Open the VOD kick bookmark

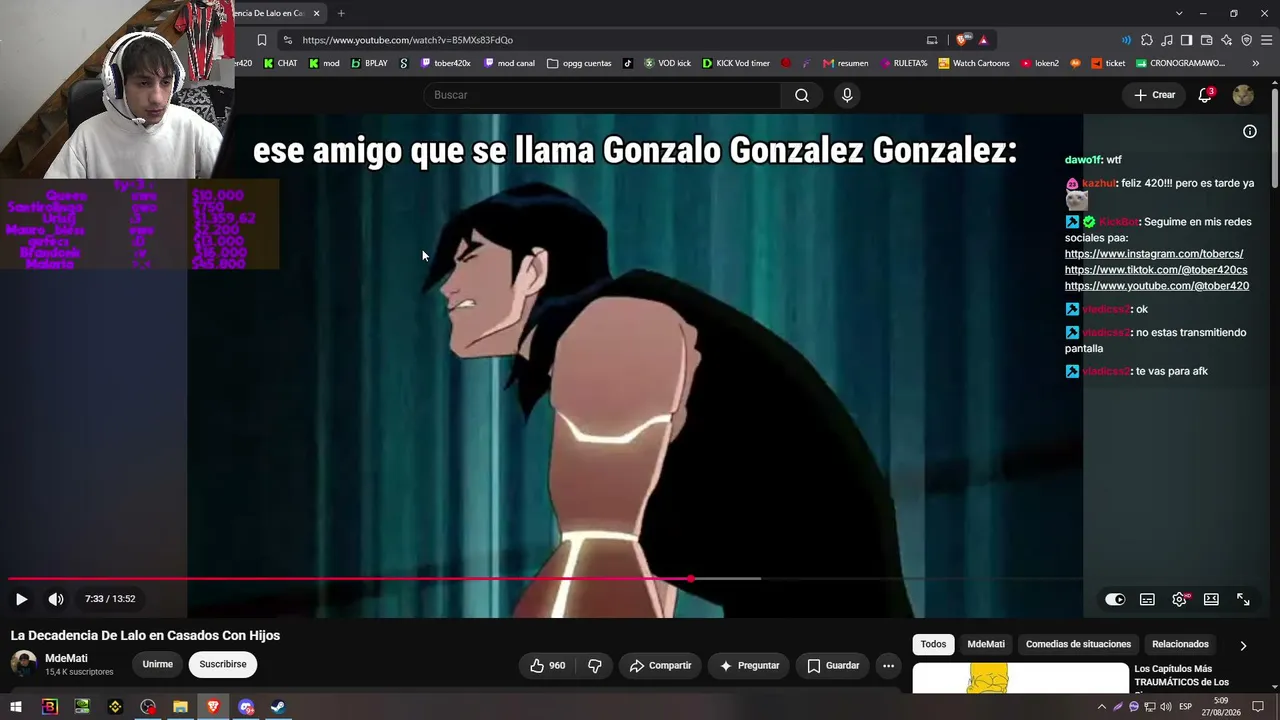667,63
